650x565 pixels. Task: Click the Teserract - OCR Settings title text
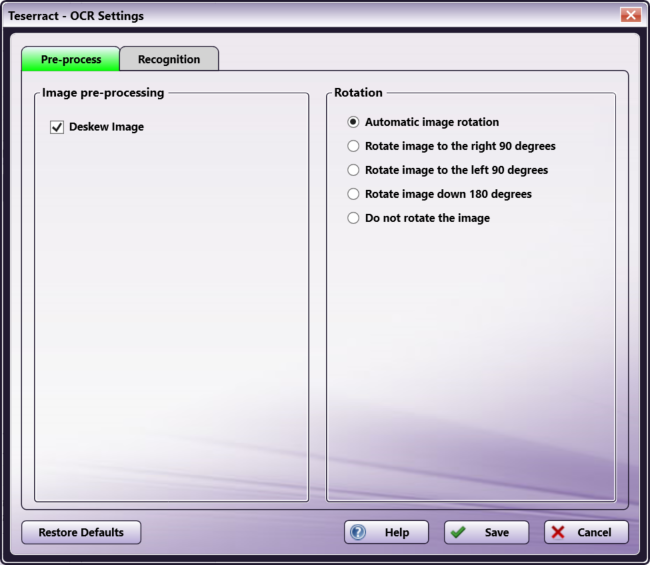click(76, 16)
